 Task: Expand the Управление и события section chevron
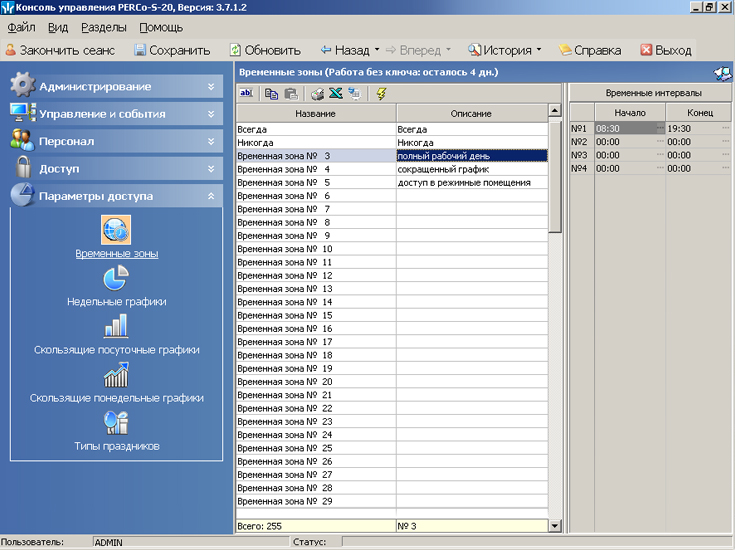(211, 114)
